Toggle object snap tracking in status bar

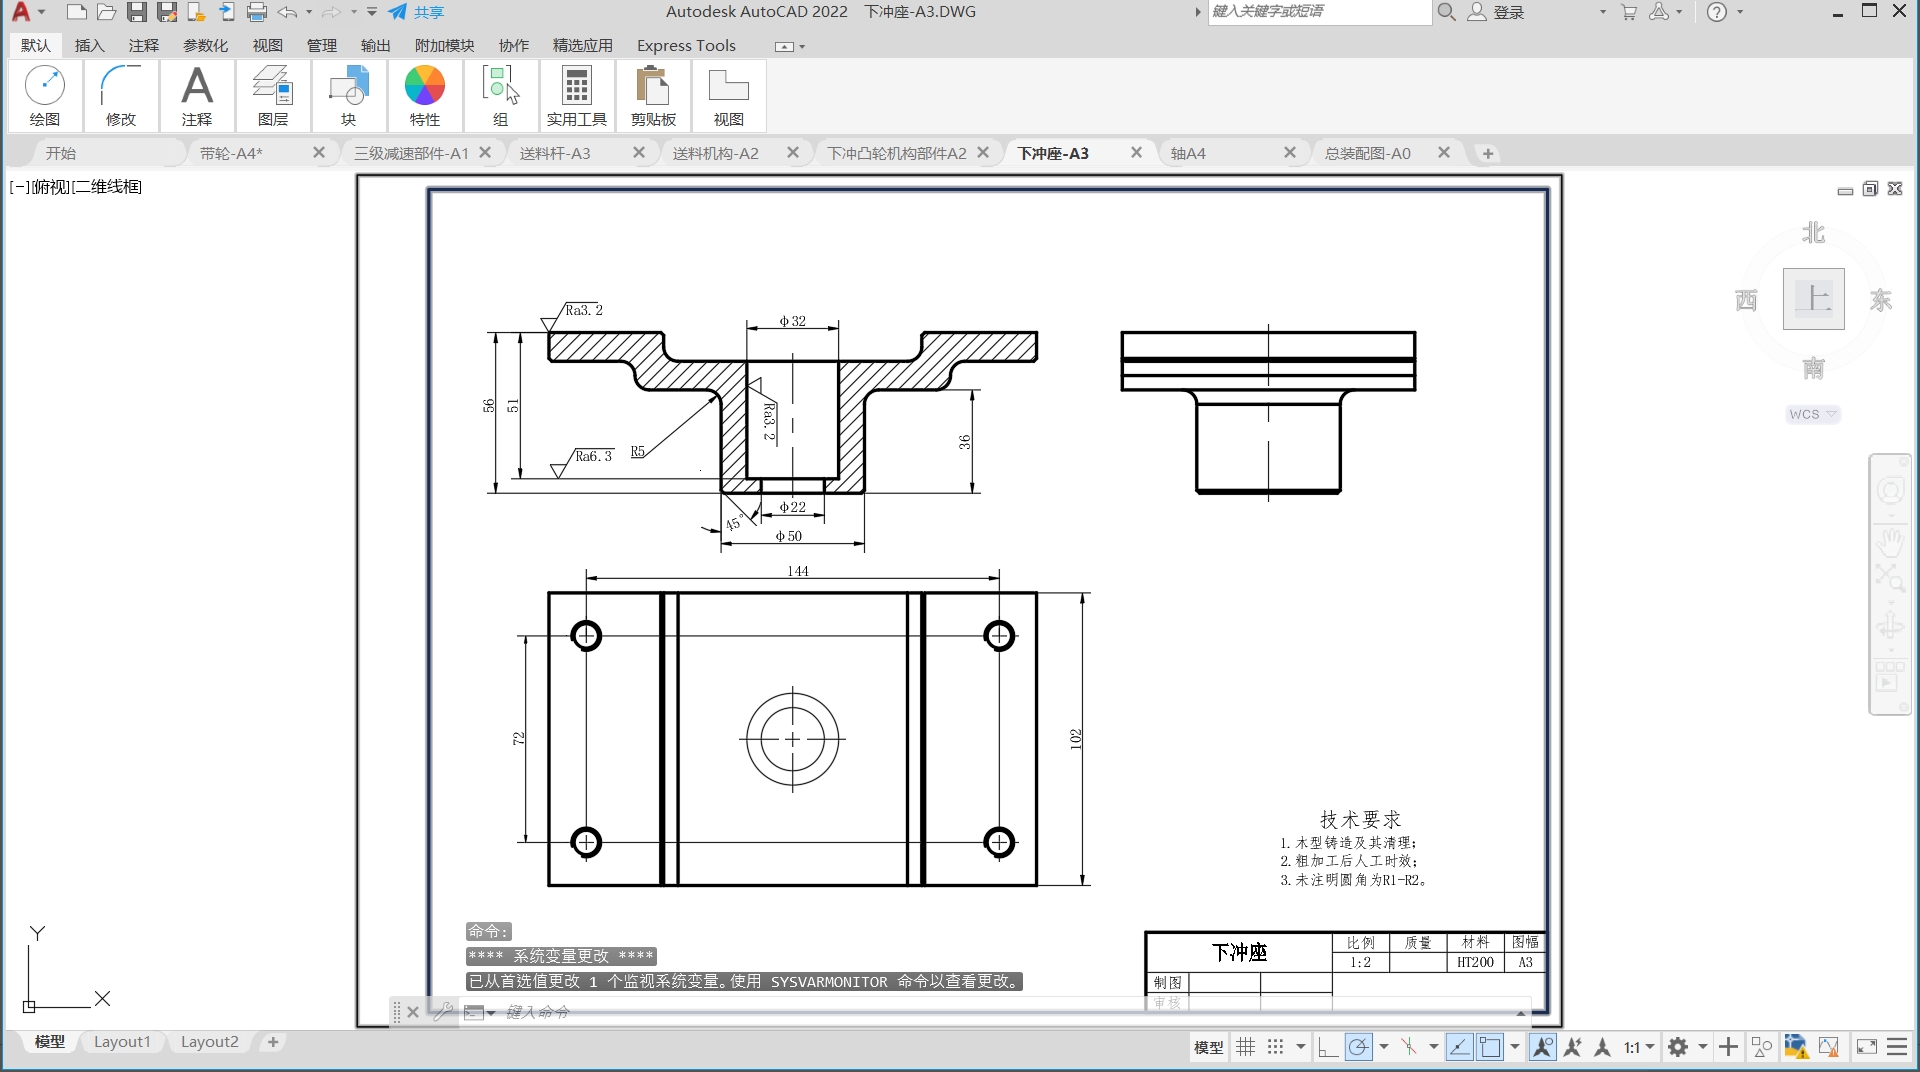(1459, 1047)
